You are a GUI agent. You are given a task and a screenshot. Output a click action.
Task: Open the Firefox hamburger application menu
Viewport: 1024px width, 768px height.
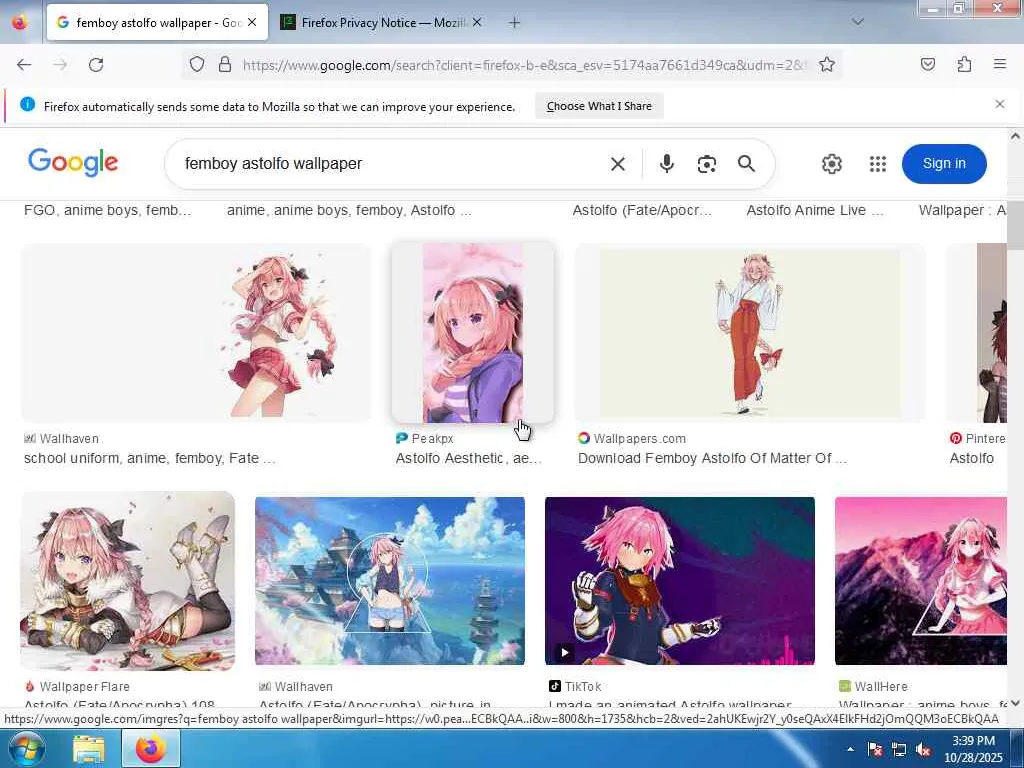(x=1000, y=64)
